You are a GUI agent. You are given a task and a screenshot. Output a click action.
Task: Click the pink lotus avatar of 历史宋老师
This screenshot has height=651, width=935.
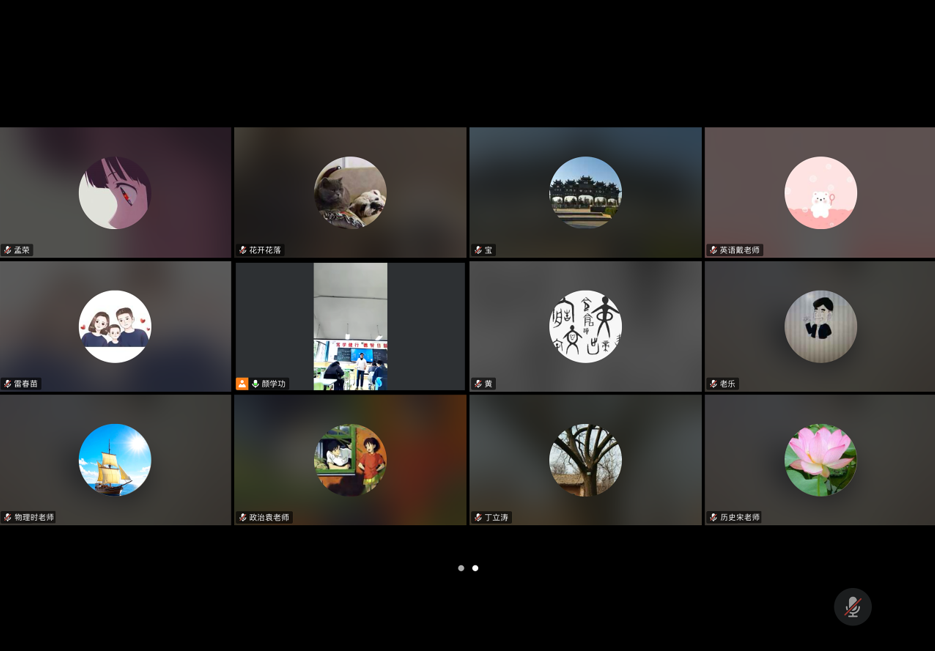click(820, 460)
